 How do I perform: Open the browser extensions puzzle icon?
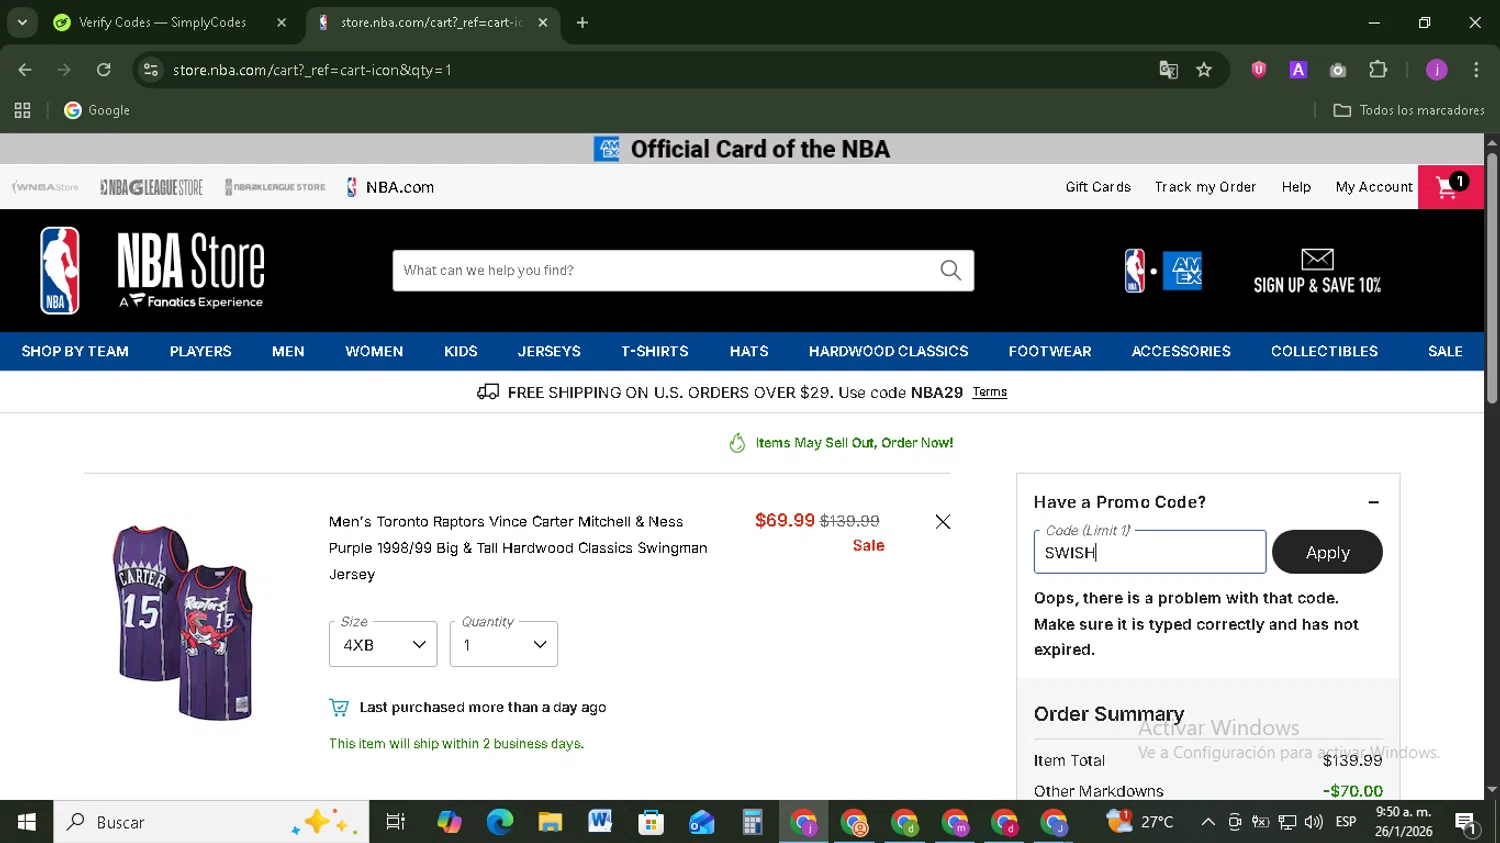[1378, 70]
